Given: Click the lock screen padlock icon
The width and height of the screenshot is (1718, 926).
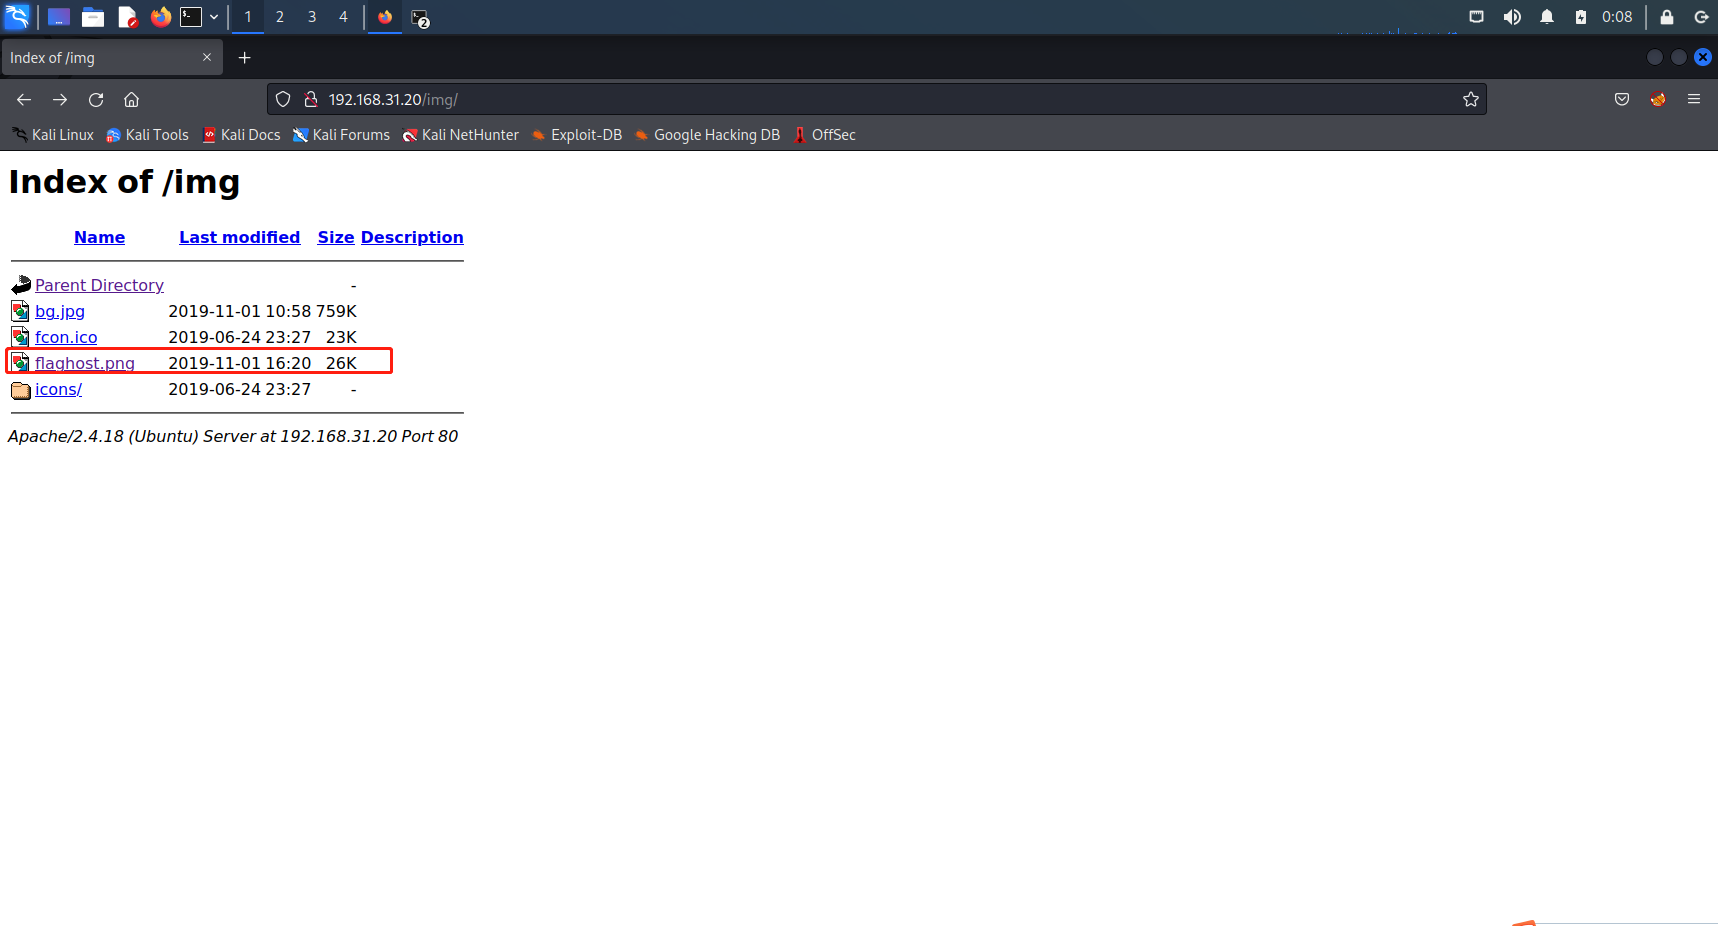Looking at the screenshot, I should click(1667, 17).
